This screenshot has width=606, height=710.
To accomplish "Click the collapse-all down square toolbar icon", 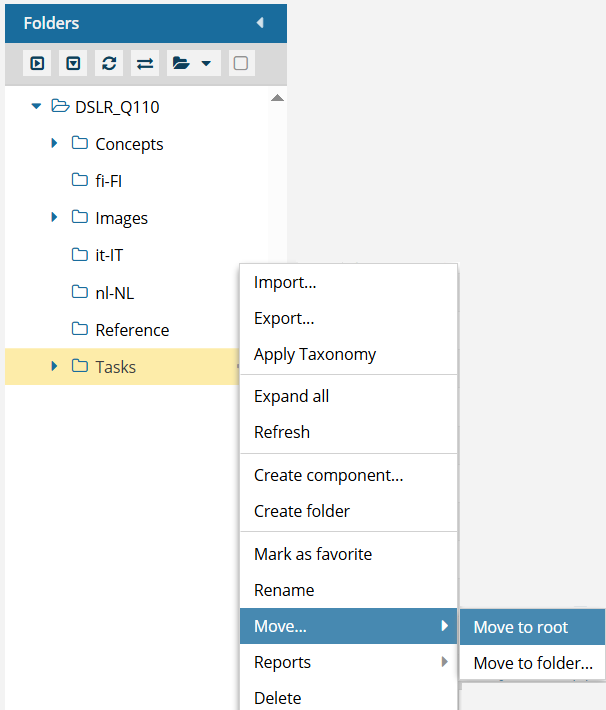I will [x=73, y=63].
